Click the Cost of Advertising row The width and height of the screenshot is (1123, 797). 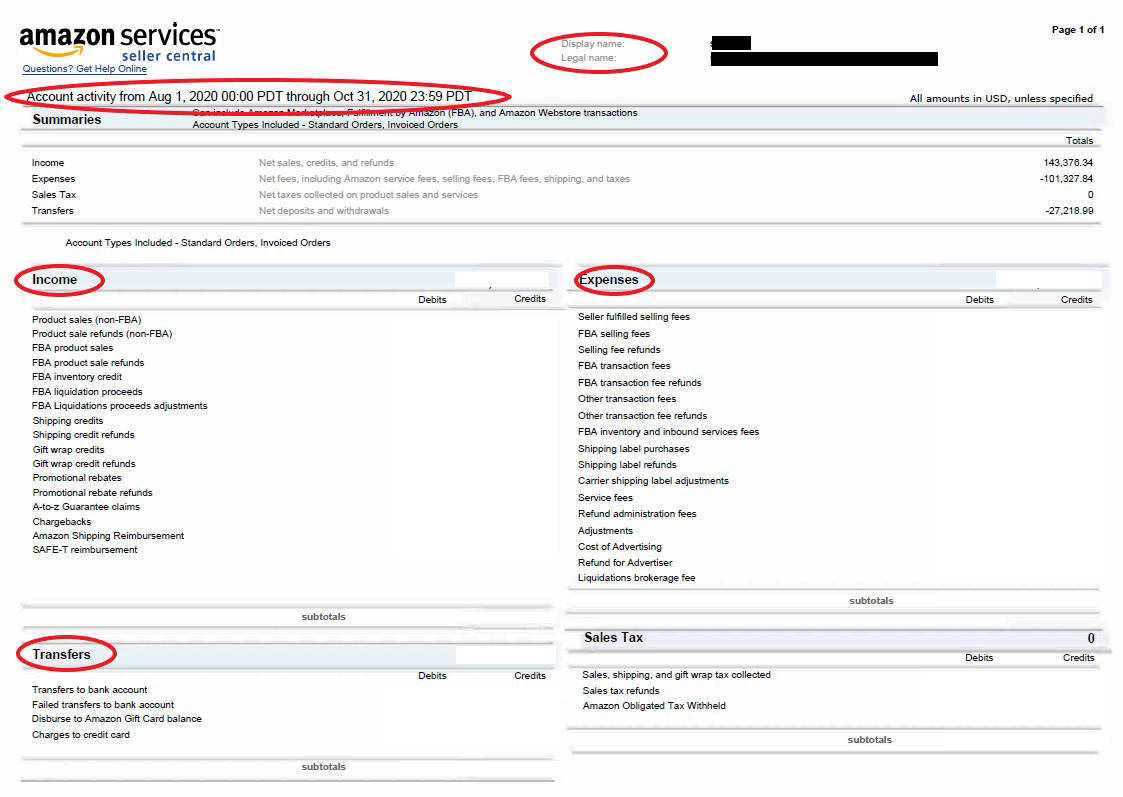(620, 546)
